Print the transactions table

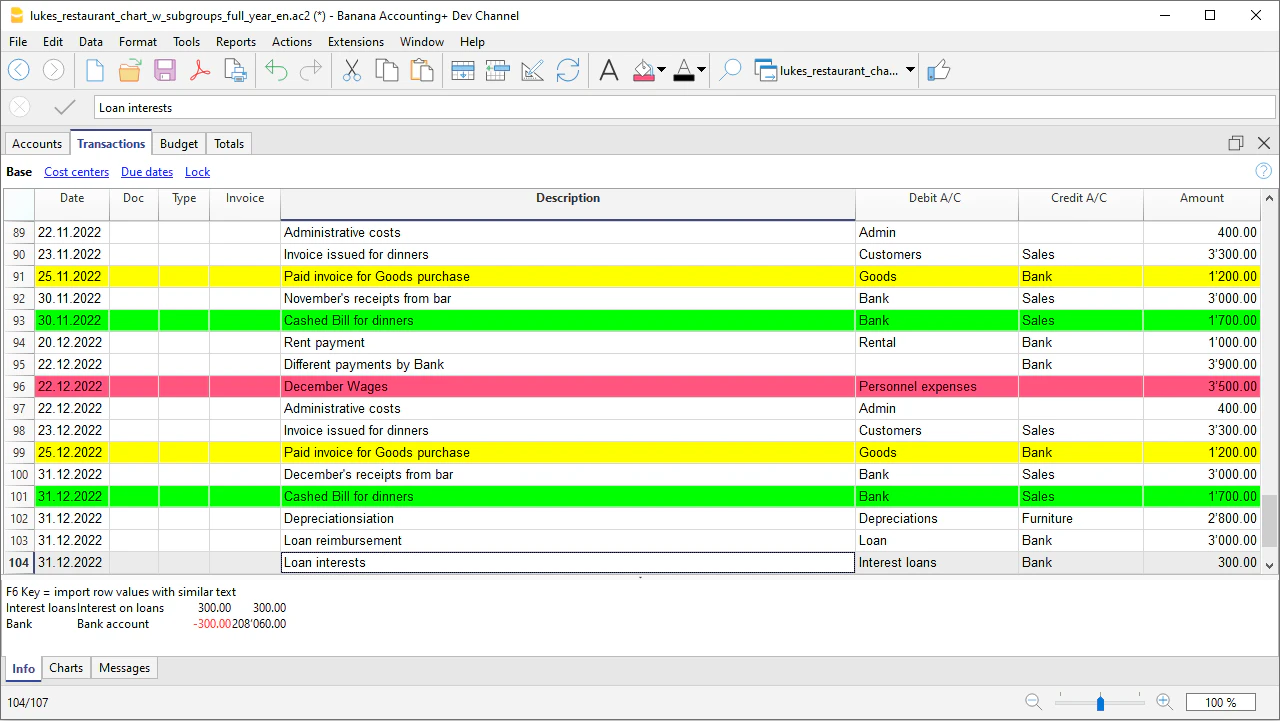tap(236, 70)
